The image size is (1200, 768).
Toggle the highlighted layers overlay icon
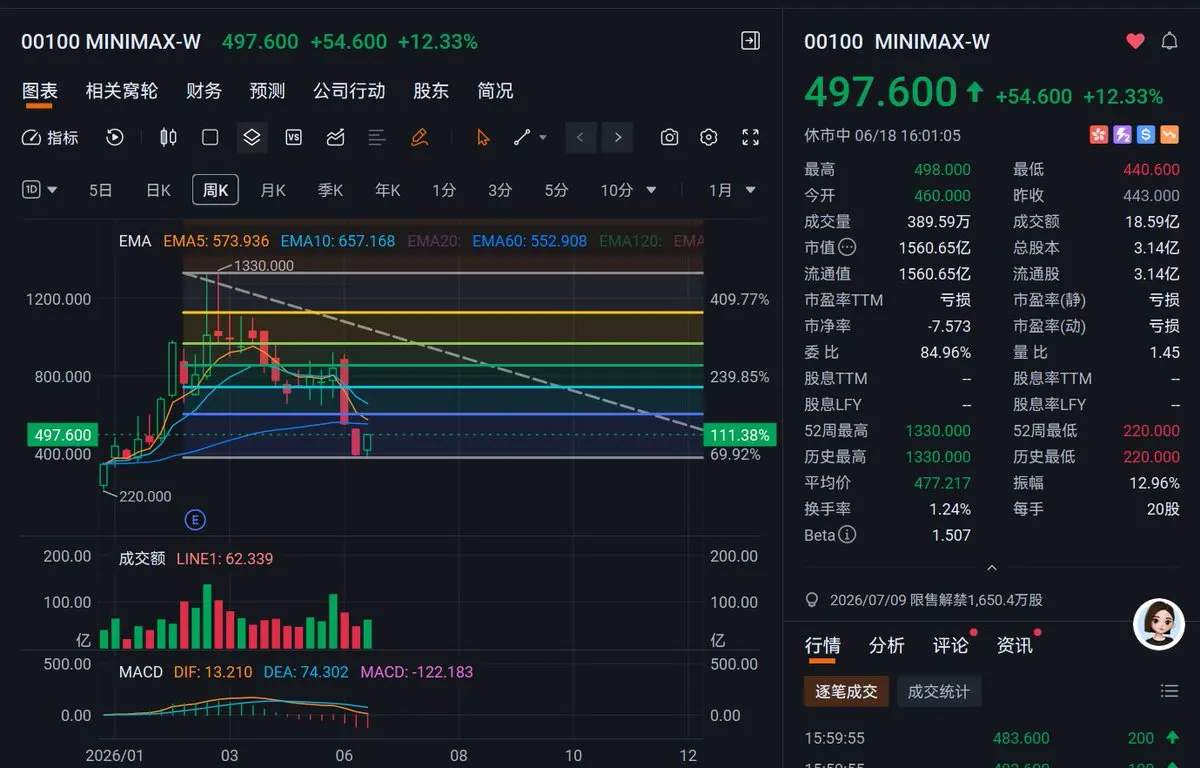(252, 138)
